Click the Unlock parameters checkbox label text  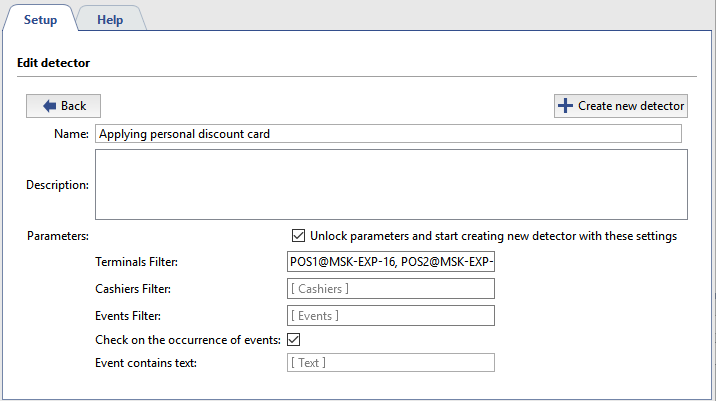pos(493,236)
